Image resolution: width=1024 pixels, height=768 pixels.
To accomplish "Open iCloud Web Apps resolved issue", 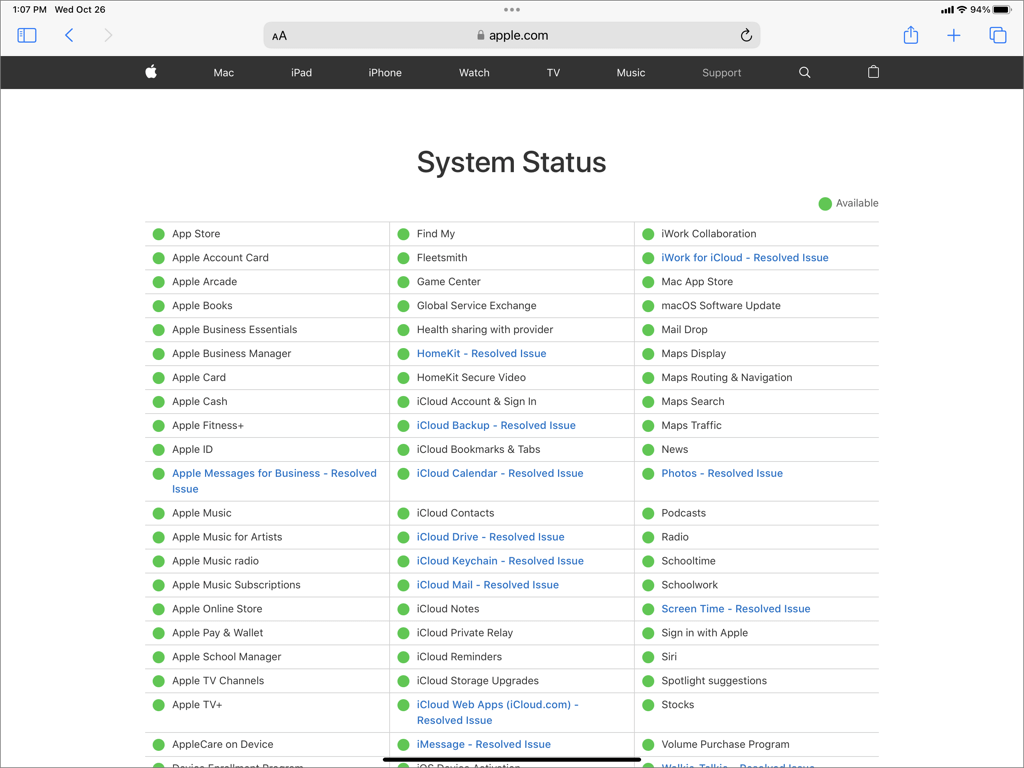I will click(498, 712).
